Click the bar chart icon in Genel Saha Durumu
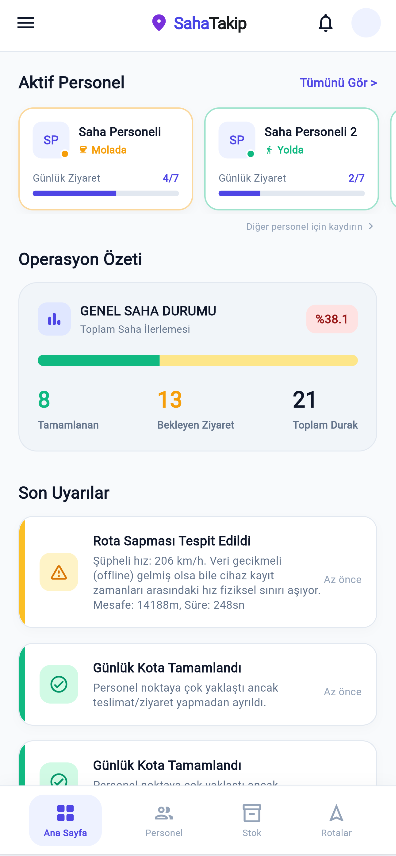The width and height of the screenshot is (396, 856). coord(54,319)
